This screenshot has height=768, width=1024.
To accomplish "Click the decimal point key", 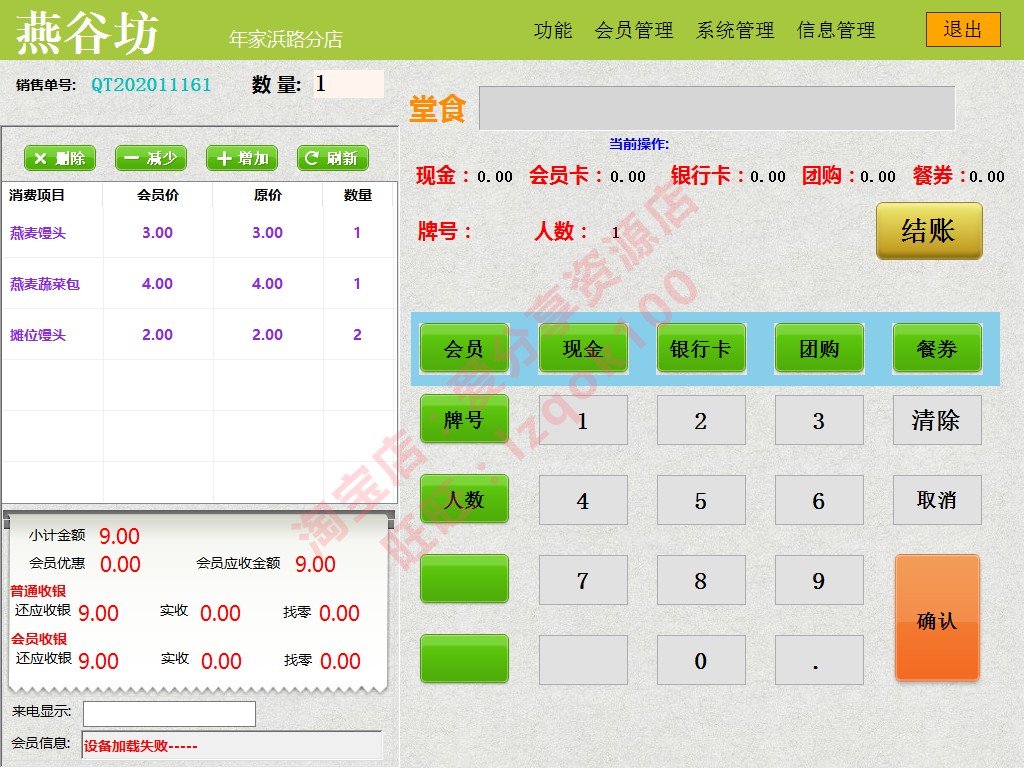I will click(819, 660).
